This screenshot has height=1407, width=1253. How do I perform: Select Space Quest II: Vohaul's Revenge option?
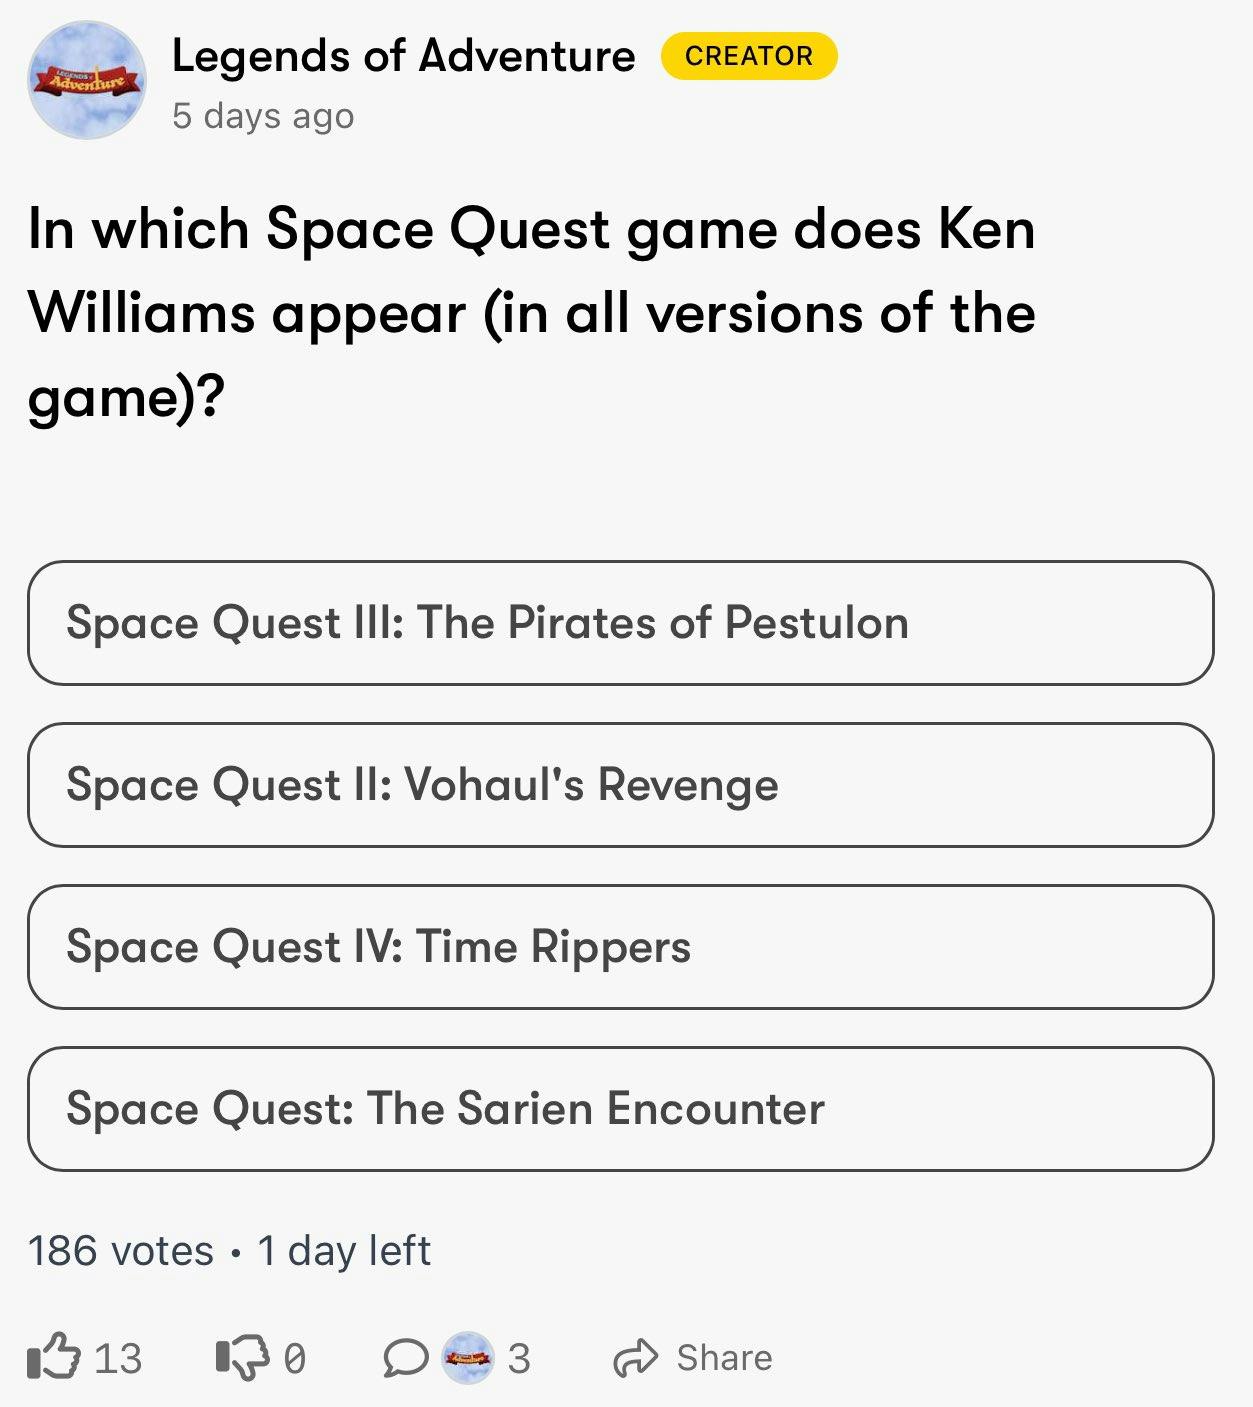click(x=620, y=785)
